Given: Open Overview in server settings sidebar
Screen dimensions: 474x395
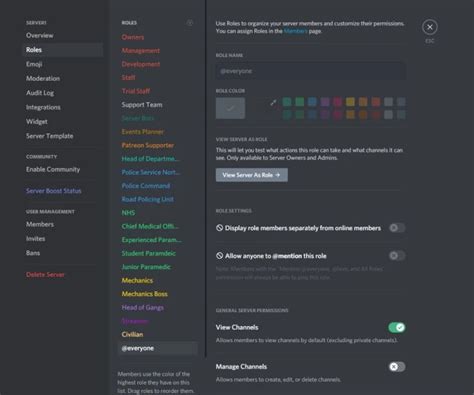Looking at the screenshot, I should tap(40, 35).
